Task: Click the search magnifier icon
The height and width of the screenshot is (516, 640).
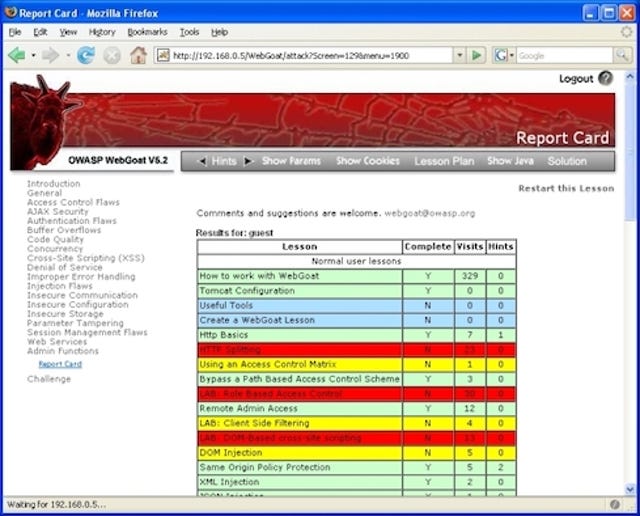Action: point(622,55)
